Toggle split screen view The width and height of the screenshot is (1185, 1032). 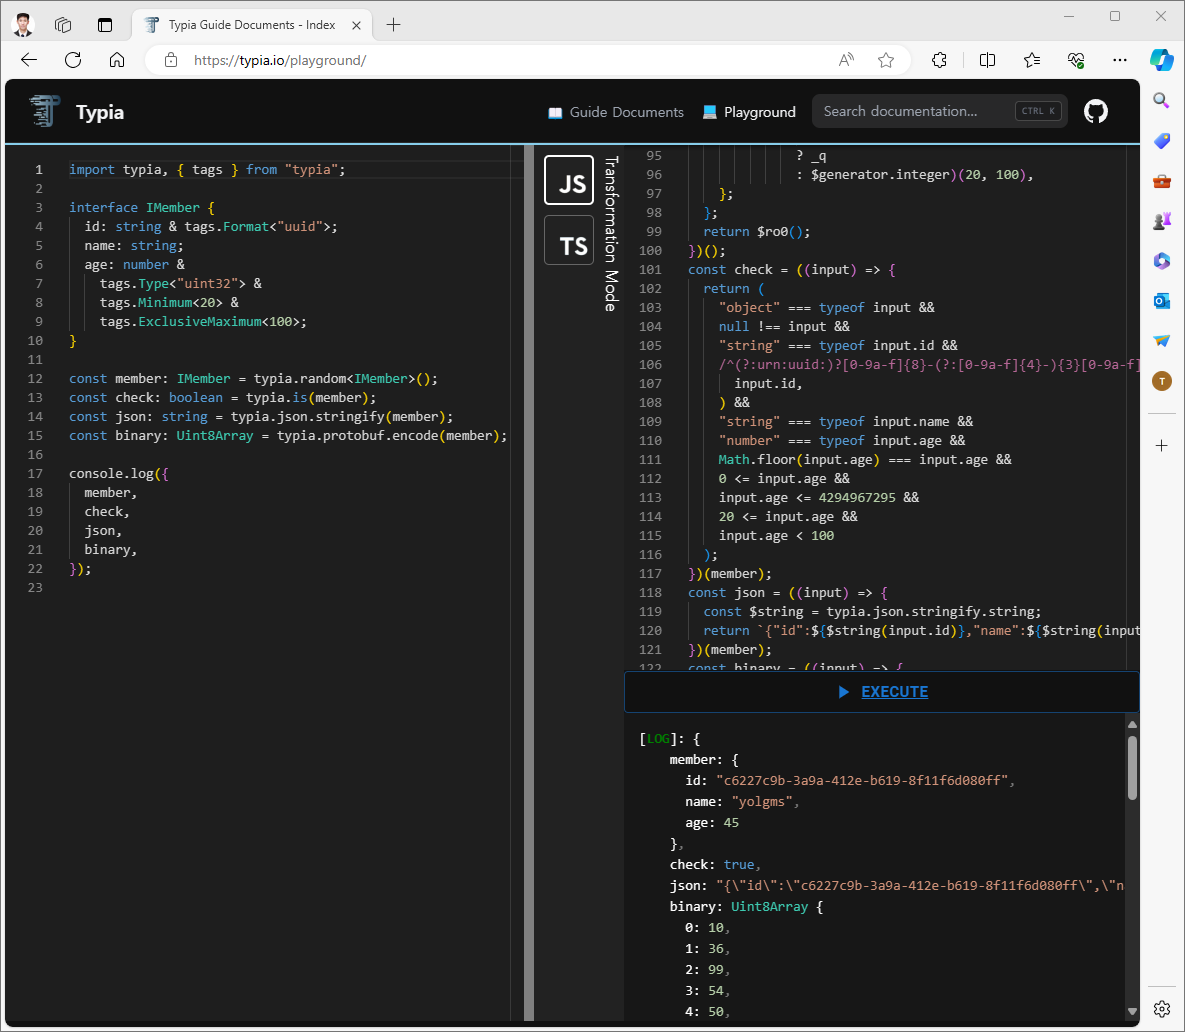[987, 60]
